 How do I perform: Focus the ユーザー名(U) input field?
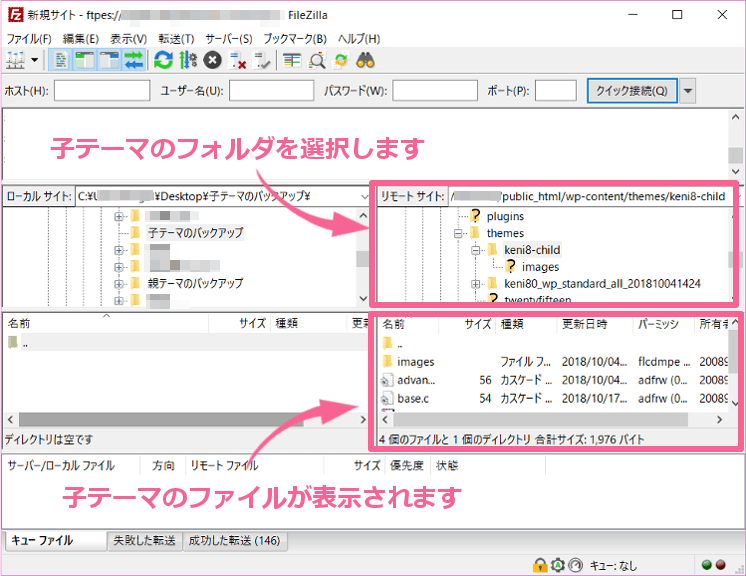pyautogui.click(x=271, y=90)
